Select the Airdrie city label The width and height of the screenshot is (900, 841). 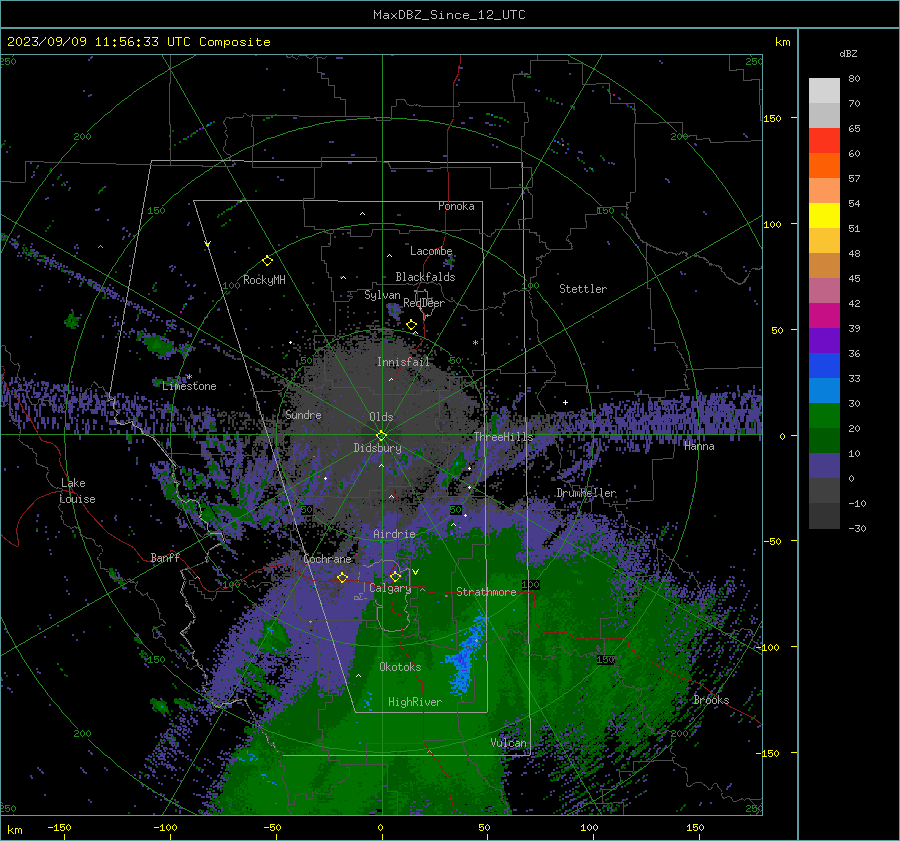point(394,534)
